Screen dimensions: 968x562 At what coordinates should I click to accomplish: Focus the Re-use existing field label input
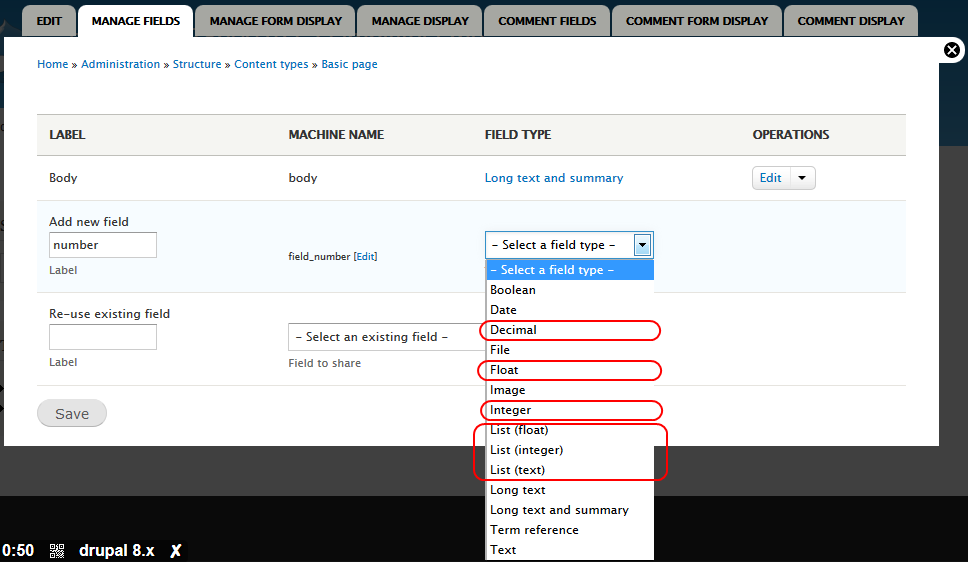pyautogui.click(x=103, y=337)
